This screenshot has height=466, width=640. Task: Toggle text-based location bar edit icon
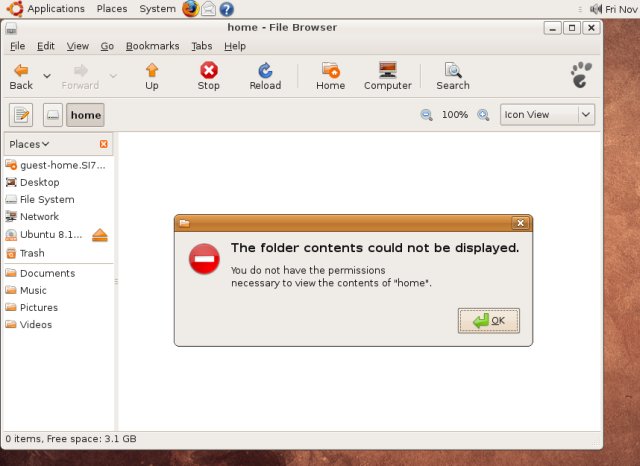click(x=21, y=115)
